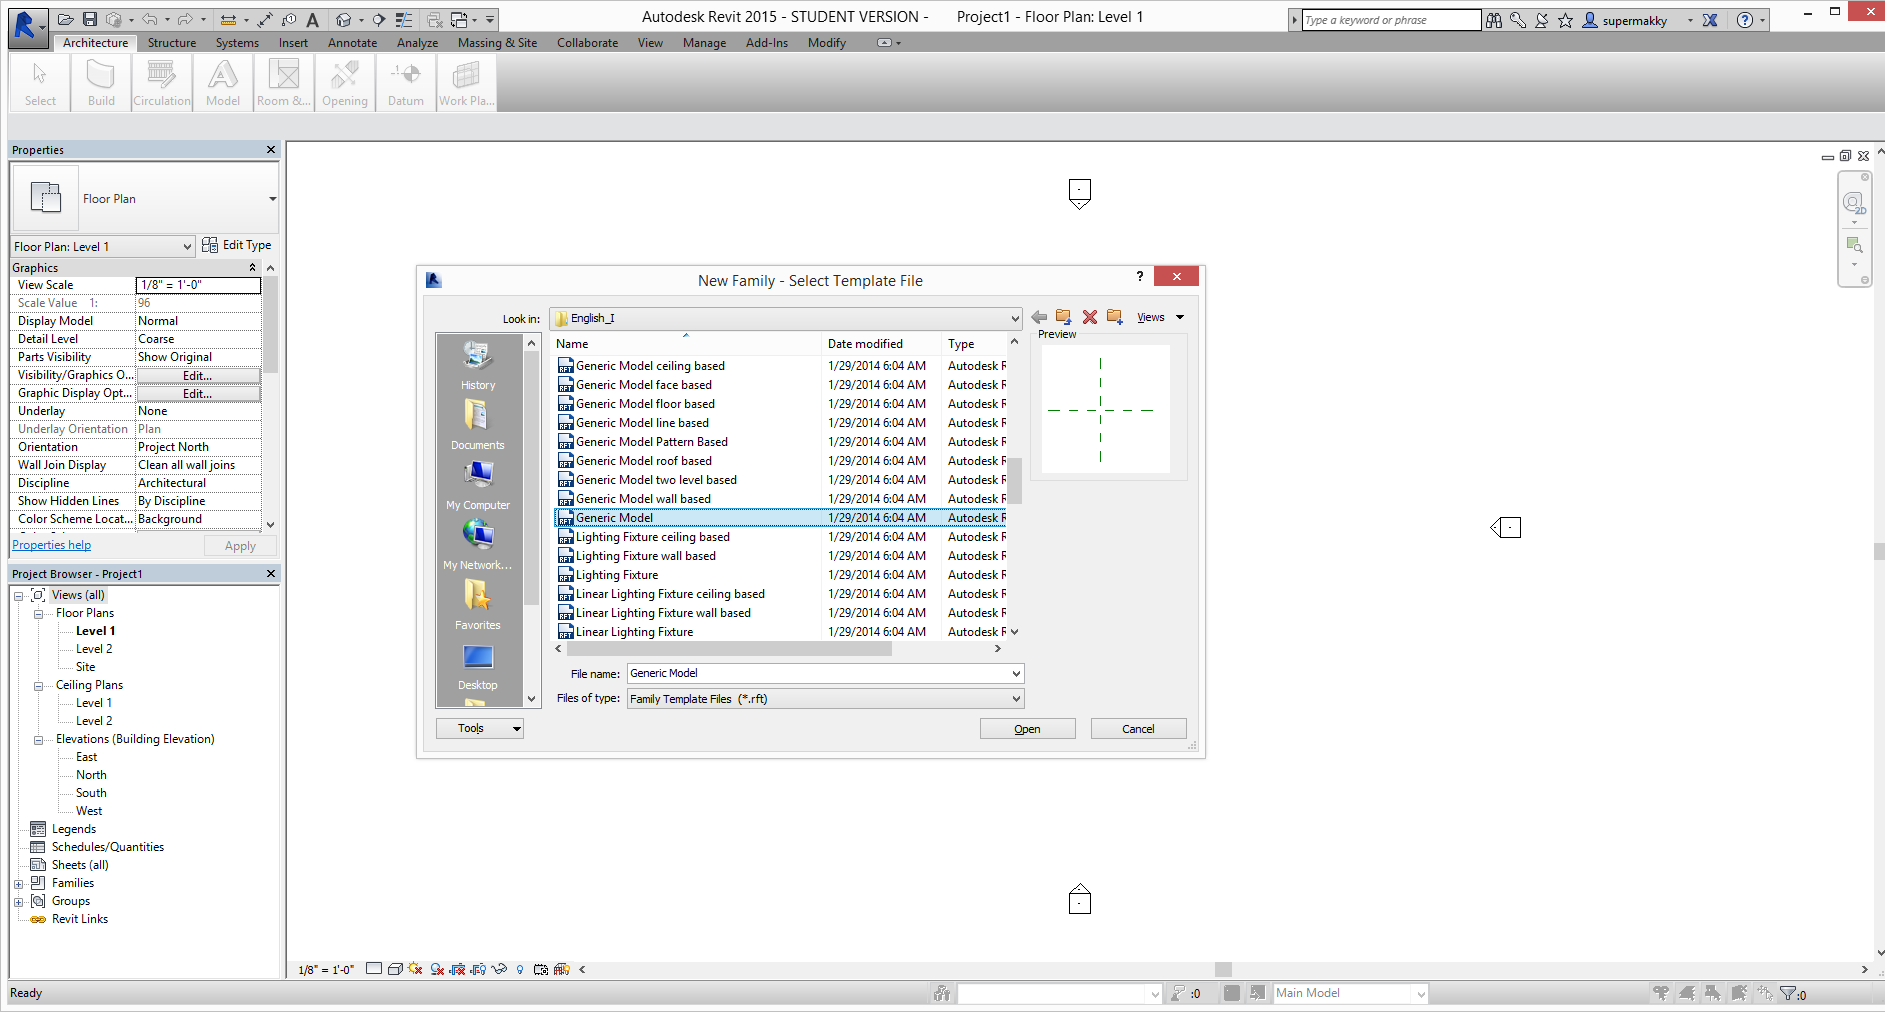The width and height of the screenshot is (1885, 1012).
Task: Switch to the Massing & Site ribbon tab
Action: 497,43
